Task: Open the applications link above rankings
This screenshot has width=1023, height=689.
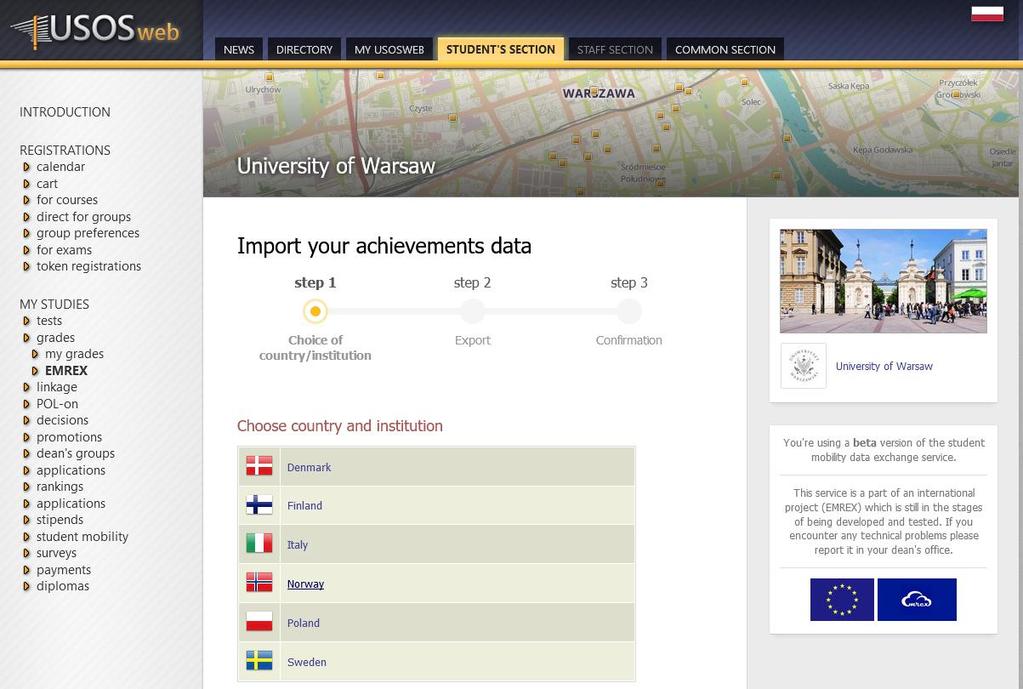Action: (x=70, y=470)
